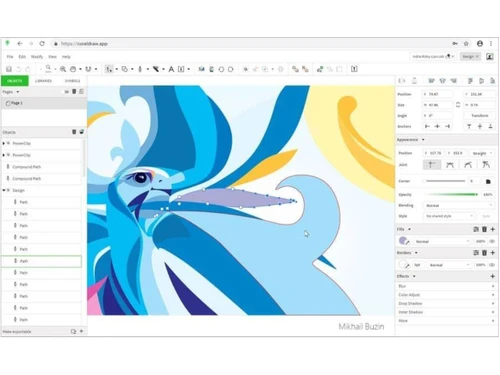Switch to the Libraries tab
The height and width of the screenshot is (375, 500).
tap(43, 81)
